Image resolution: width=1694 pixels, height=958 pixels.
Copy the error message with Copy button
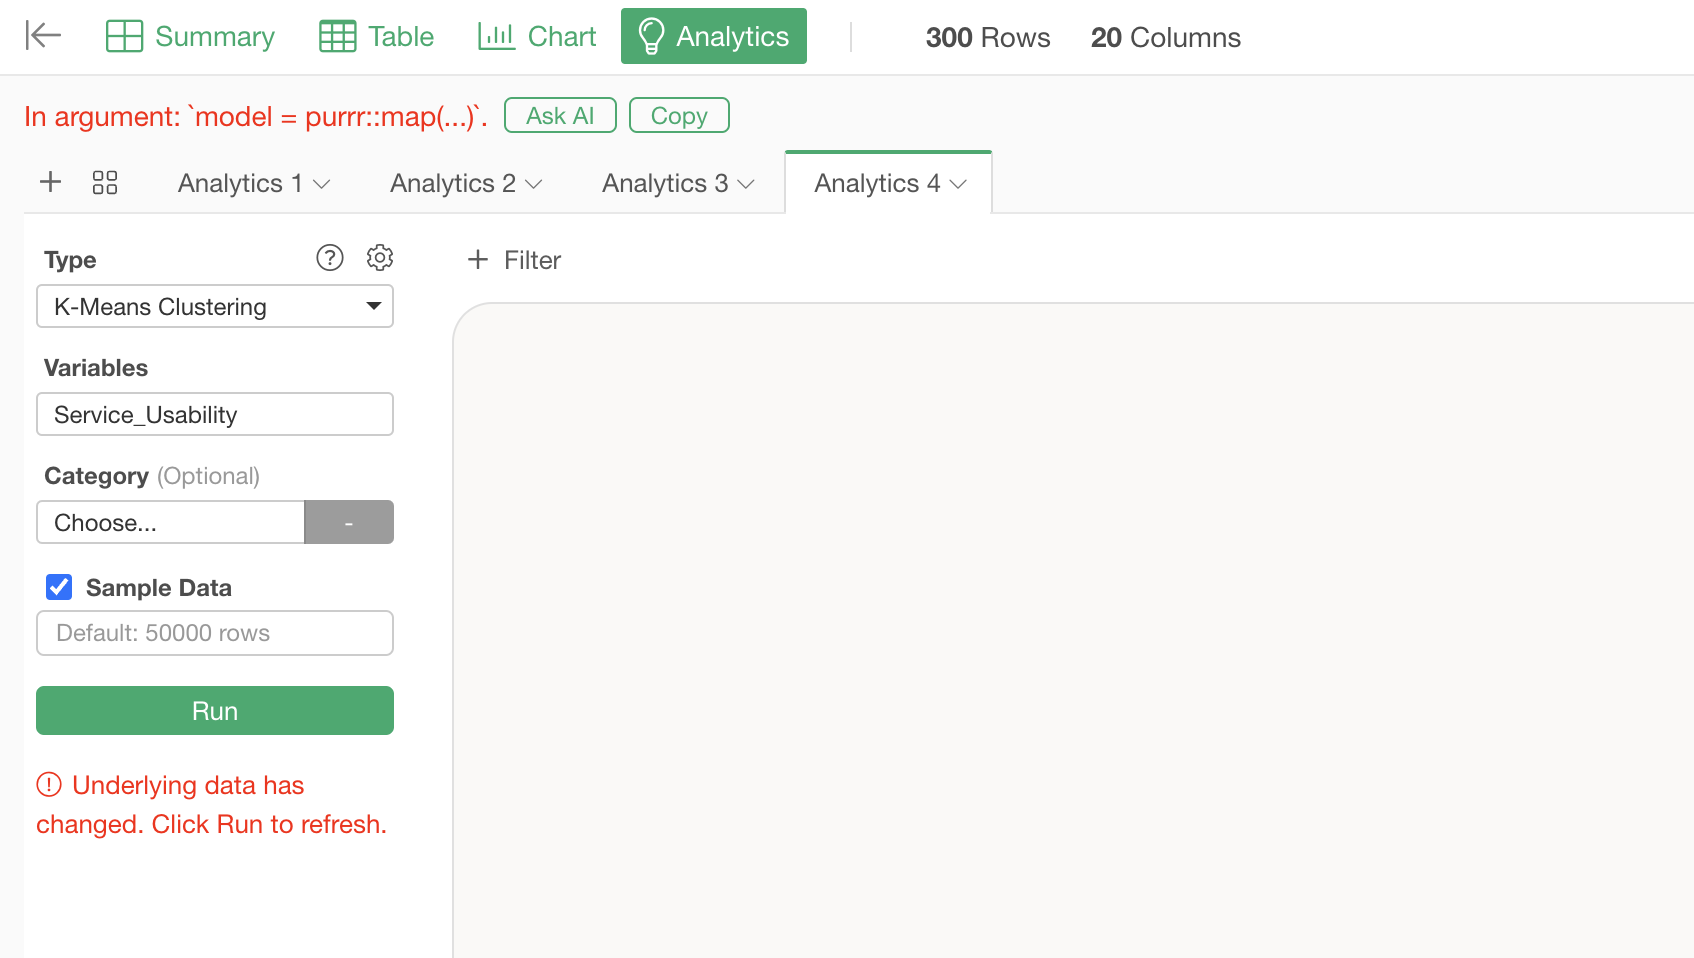(x=679, y=115)
